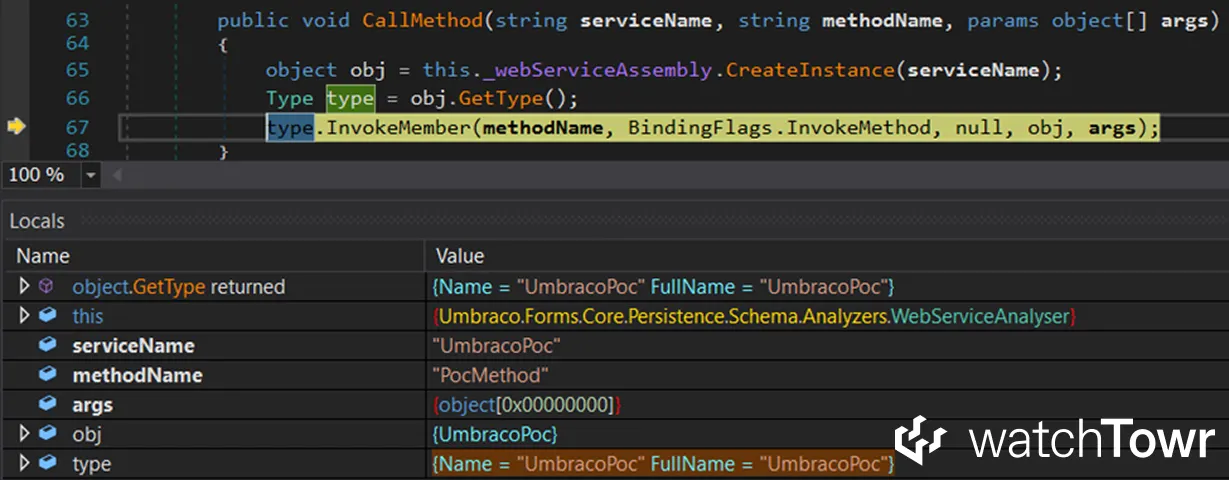The image size is (1229, 480).
Task: Expand the 'this' variable node
Action: pos(24,316)
